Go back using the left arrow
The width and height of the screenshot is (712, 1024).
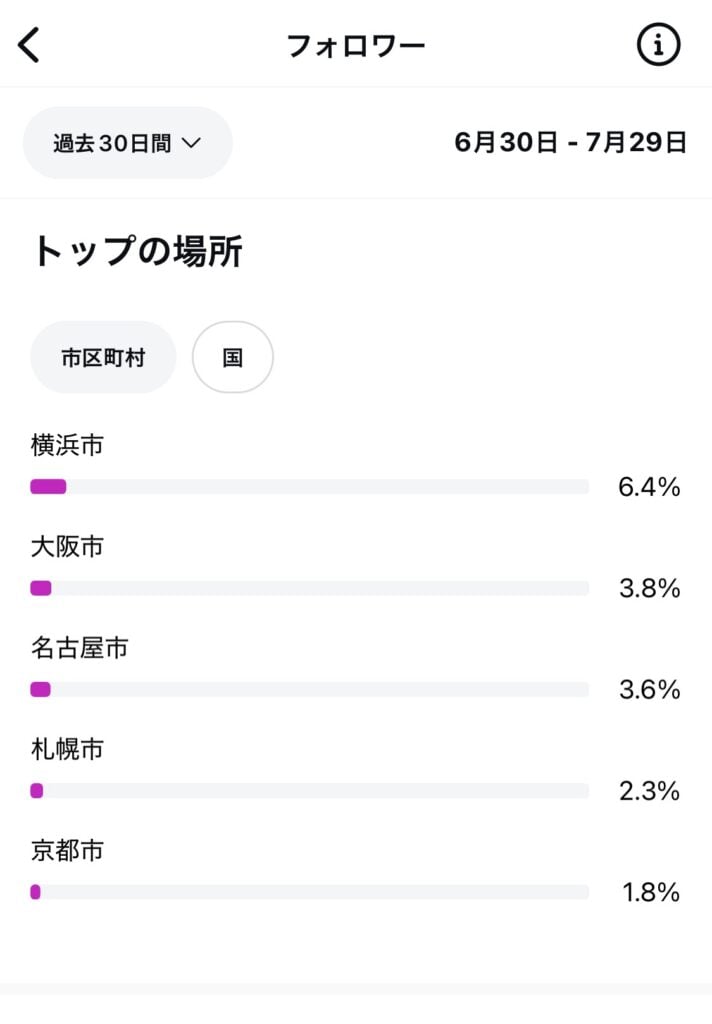(30, 46)
